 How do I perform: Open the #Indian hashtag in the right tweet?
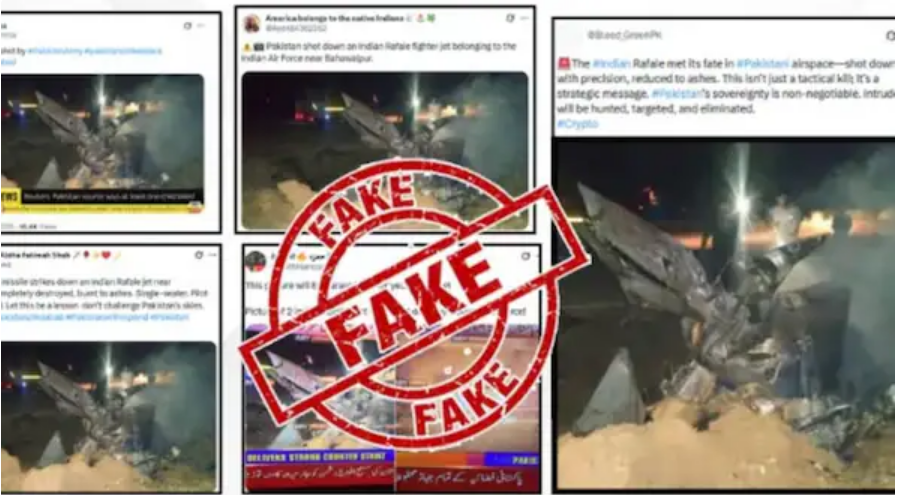point(611,64)
